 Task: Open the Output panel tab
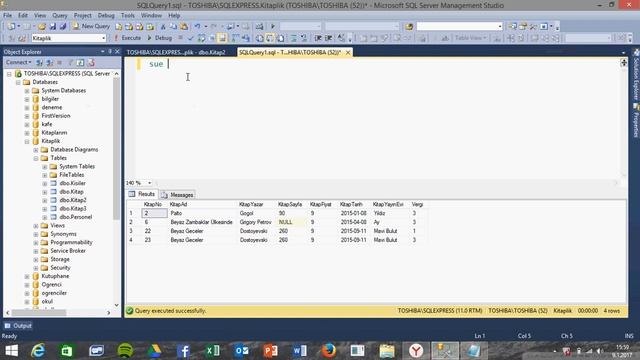18,326
